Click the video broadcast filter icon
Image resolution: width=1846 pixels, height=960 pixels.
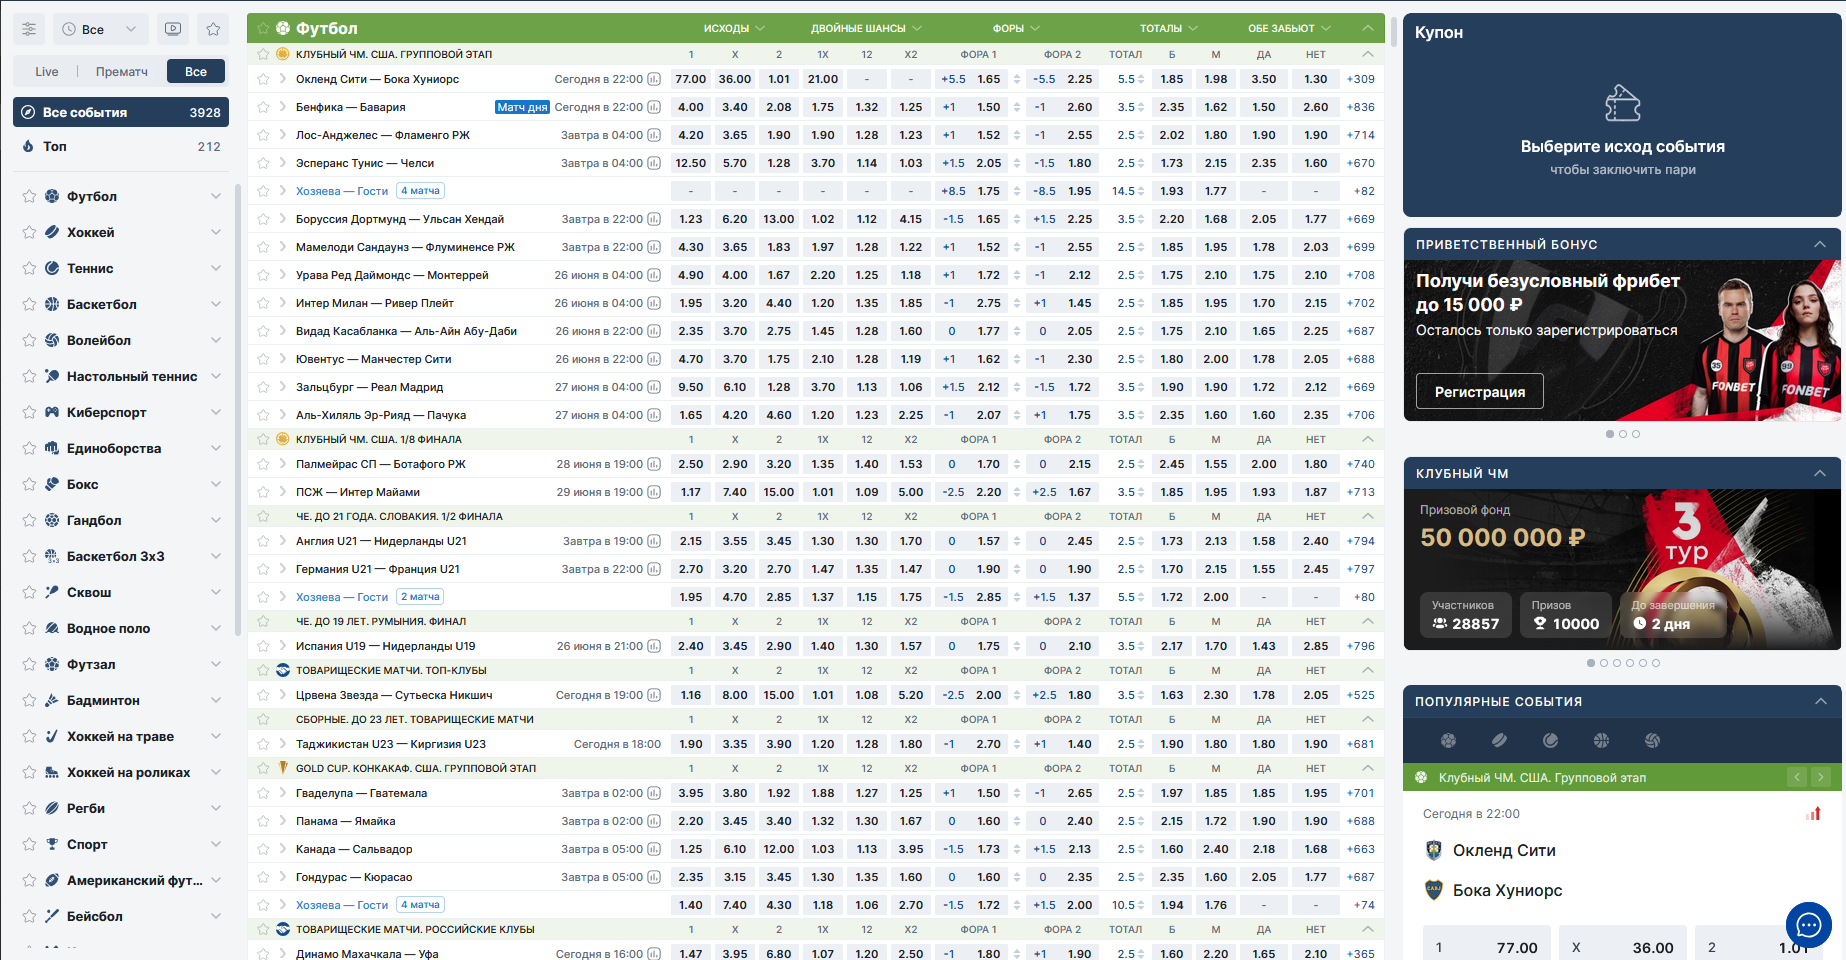(x=173, y=29)
